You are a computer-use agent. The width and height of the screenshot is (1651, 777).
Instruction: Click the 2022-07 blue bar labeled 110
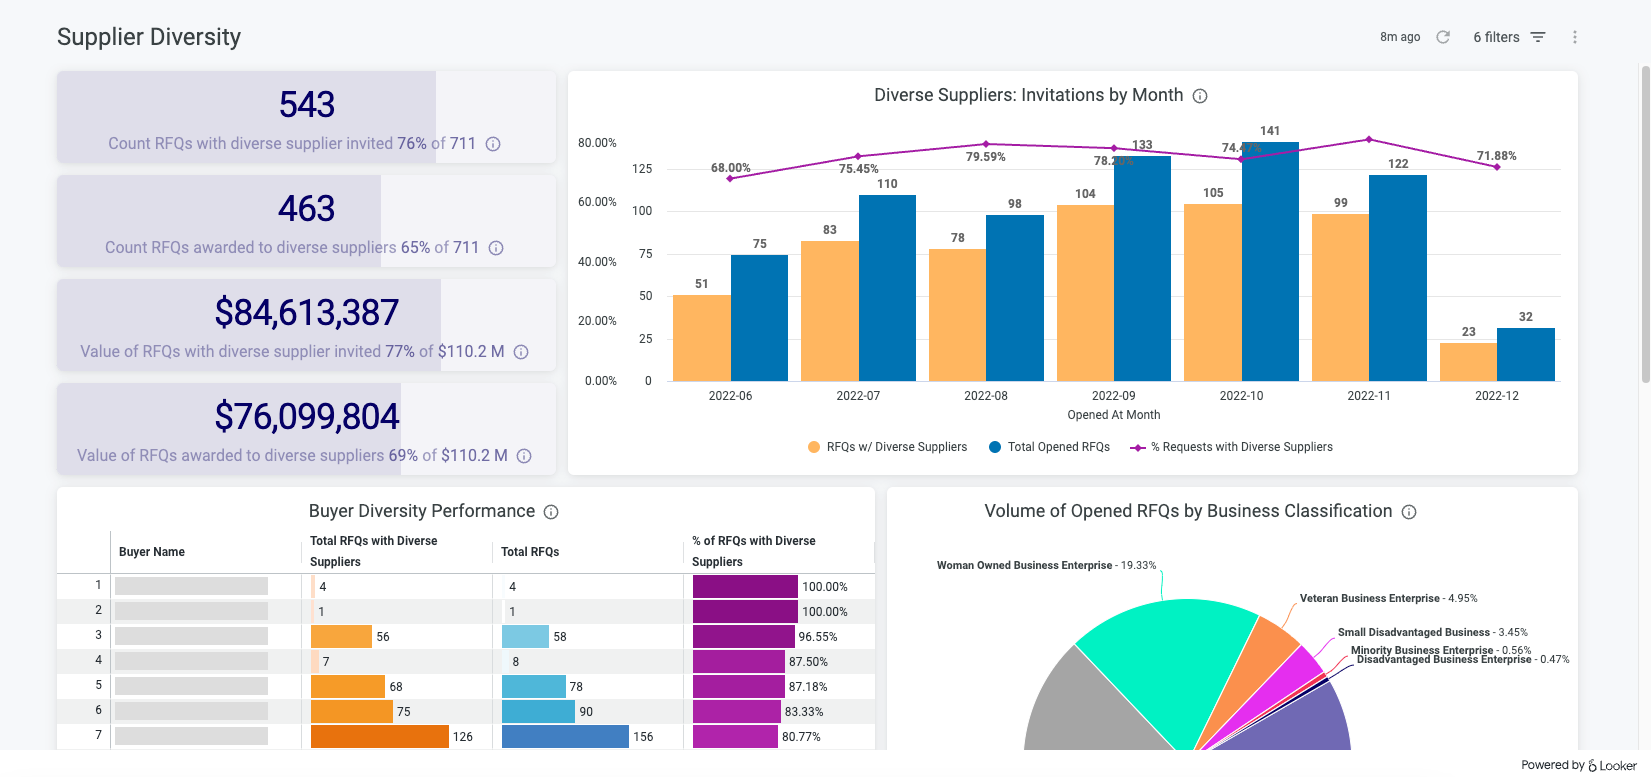point(887,288)
